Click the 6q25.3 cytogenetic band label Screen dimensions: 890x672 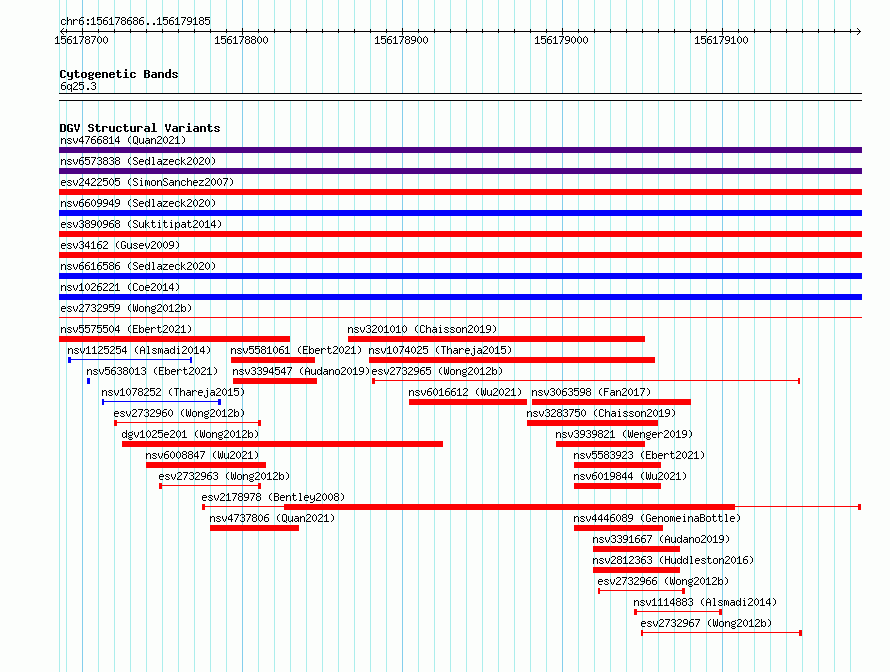pyautogui.click(x=78, y=86)
